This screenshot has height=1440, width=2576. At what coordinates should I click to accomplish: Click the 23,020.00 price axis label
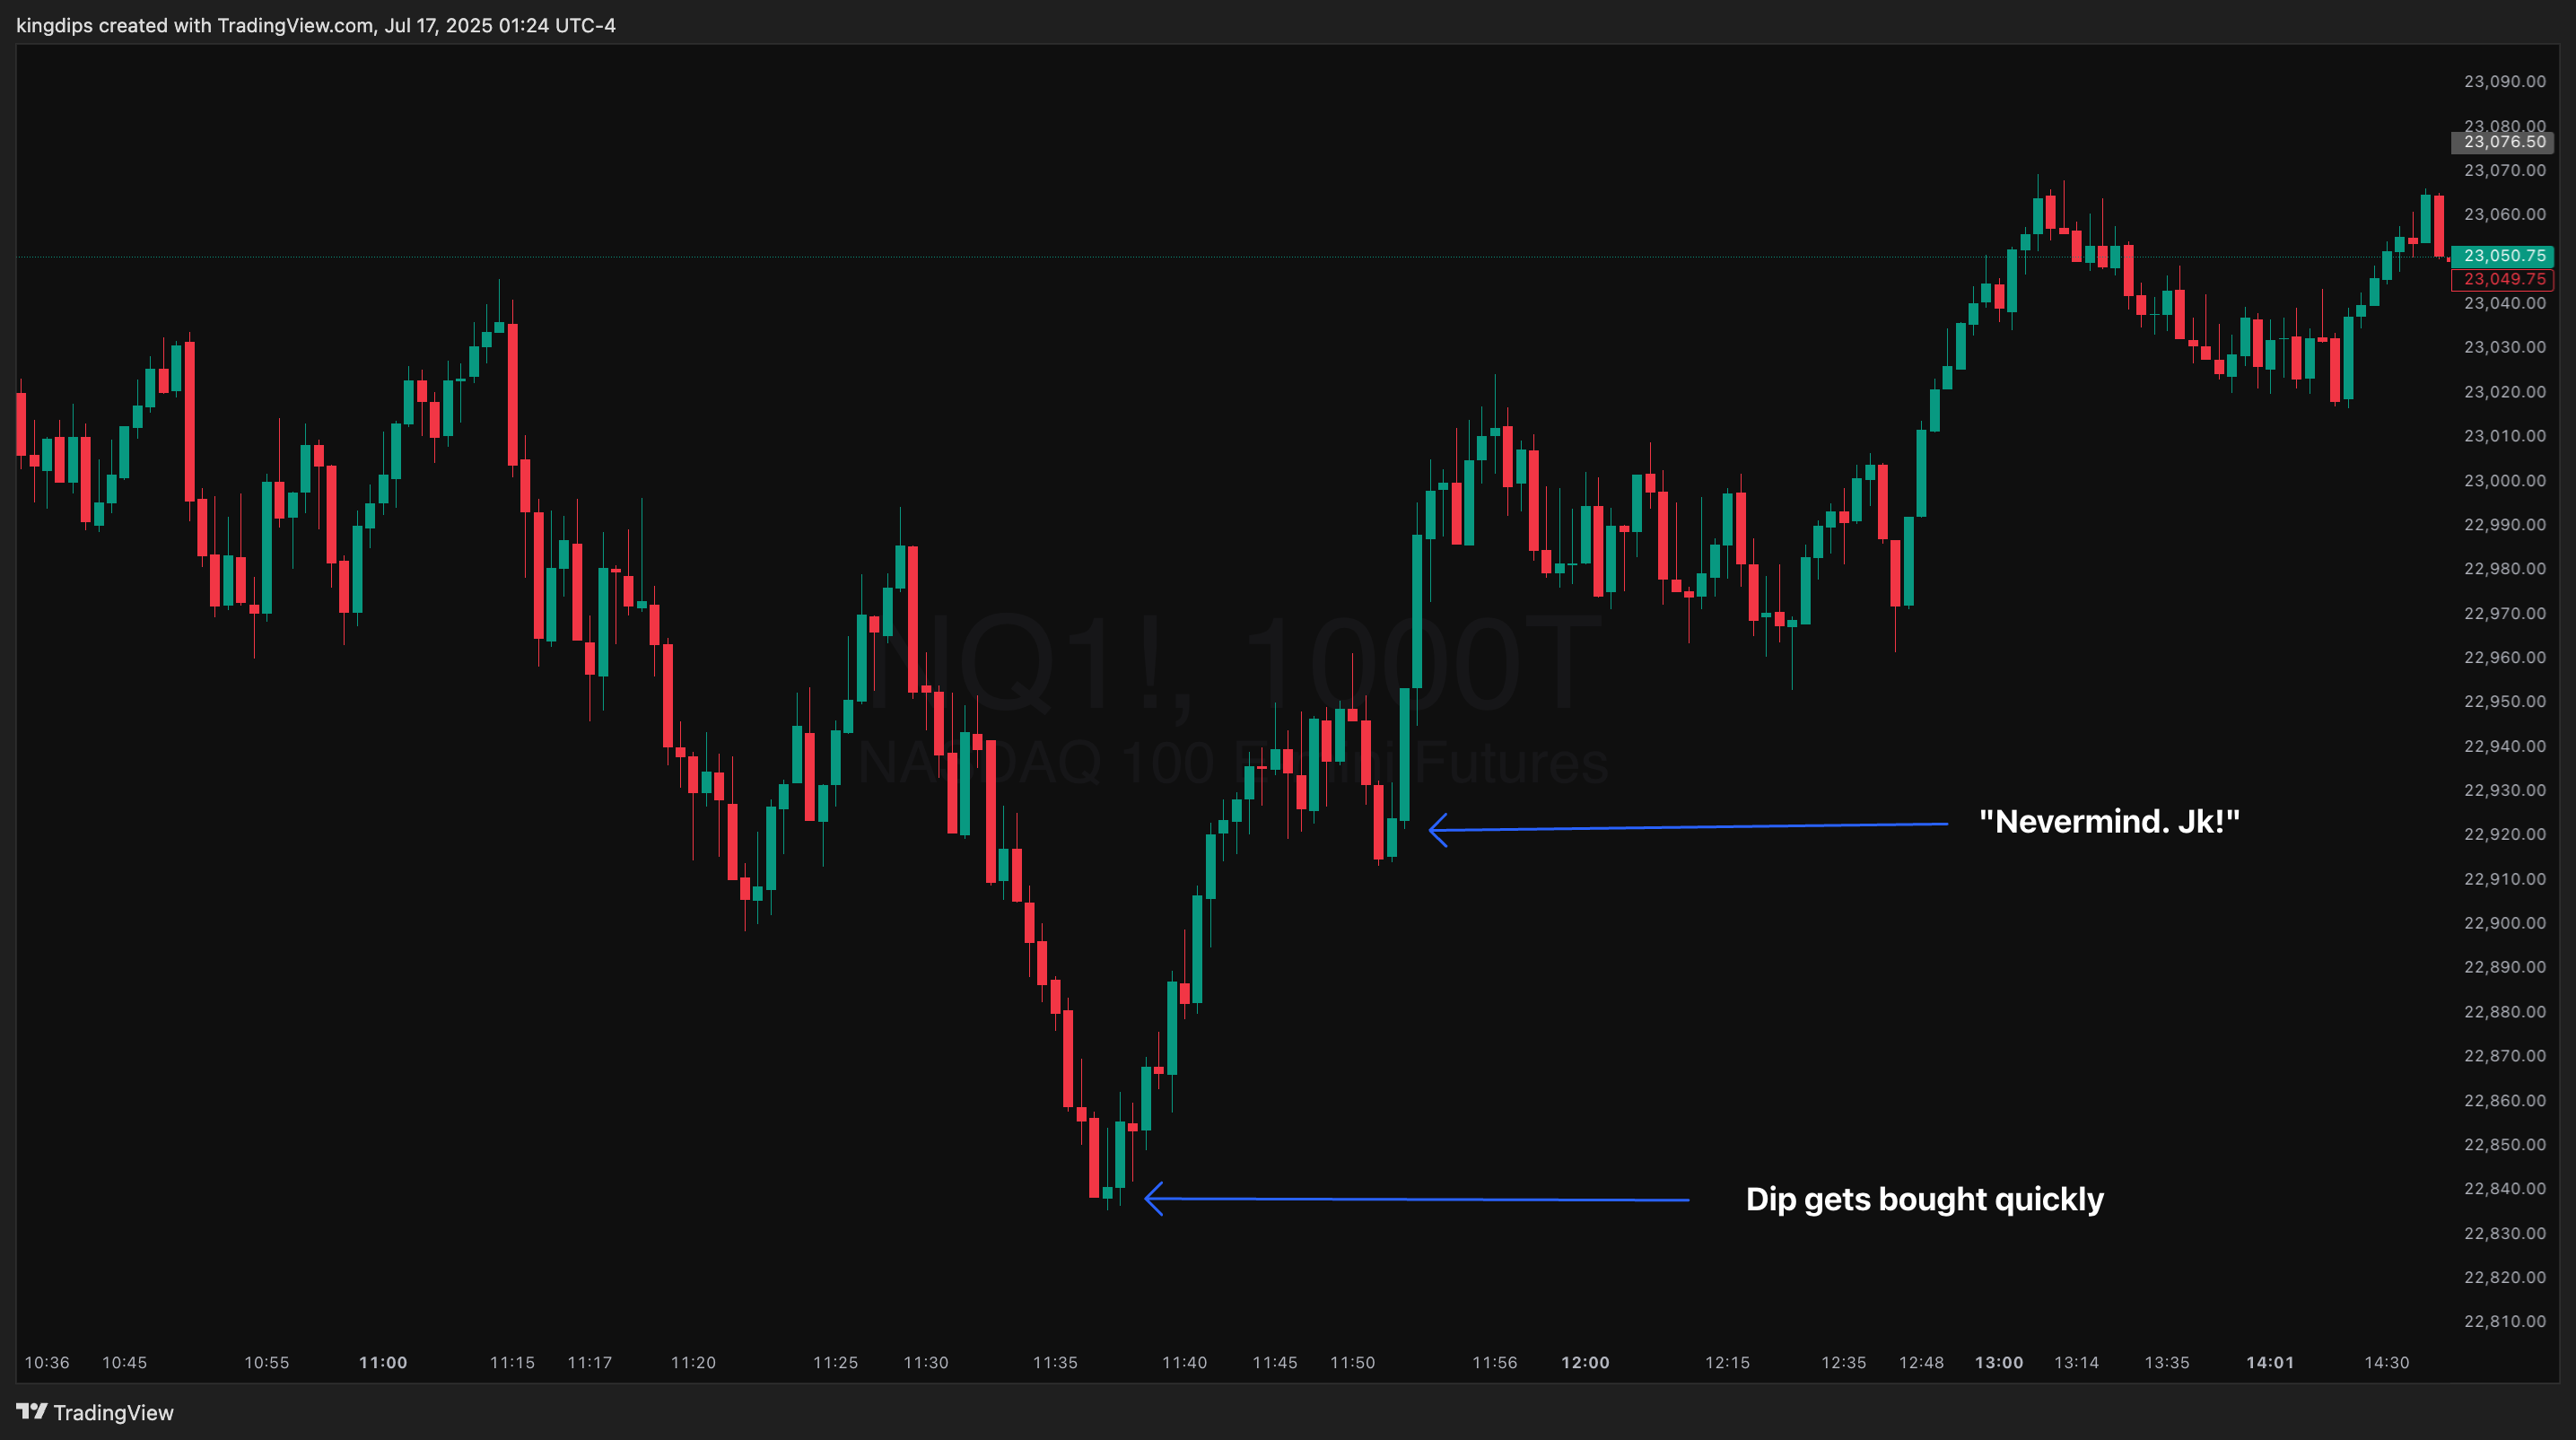point(2504,391)
